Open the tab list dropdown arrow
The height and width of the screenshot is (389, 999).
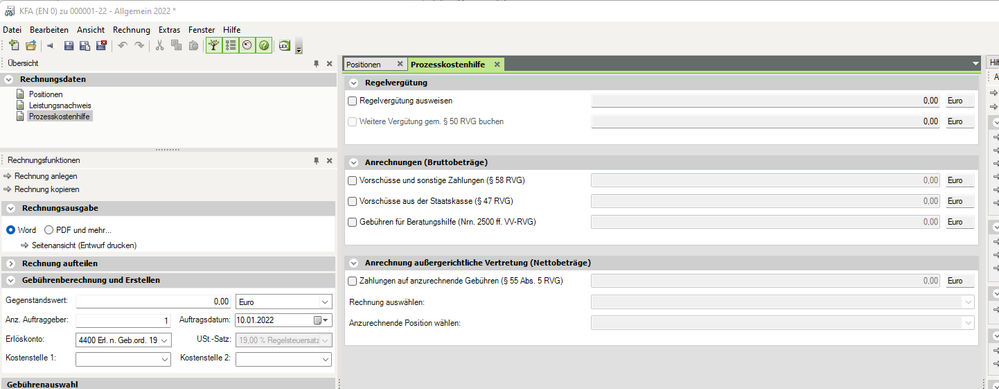click(x=975, y=64)
